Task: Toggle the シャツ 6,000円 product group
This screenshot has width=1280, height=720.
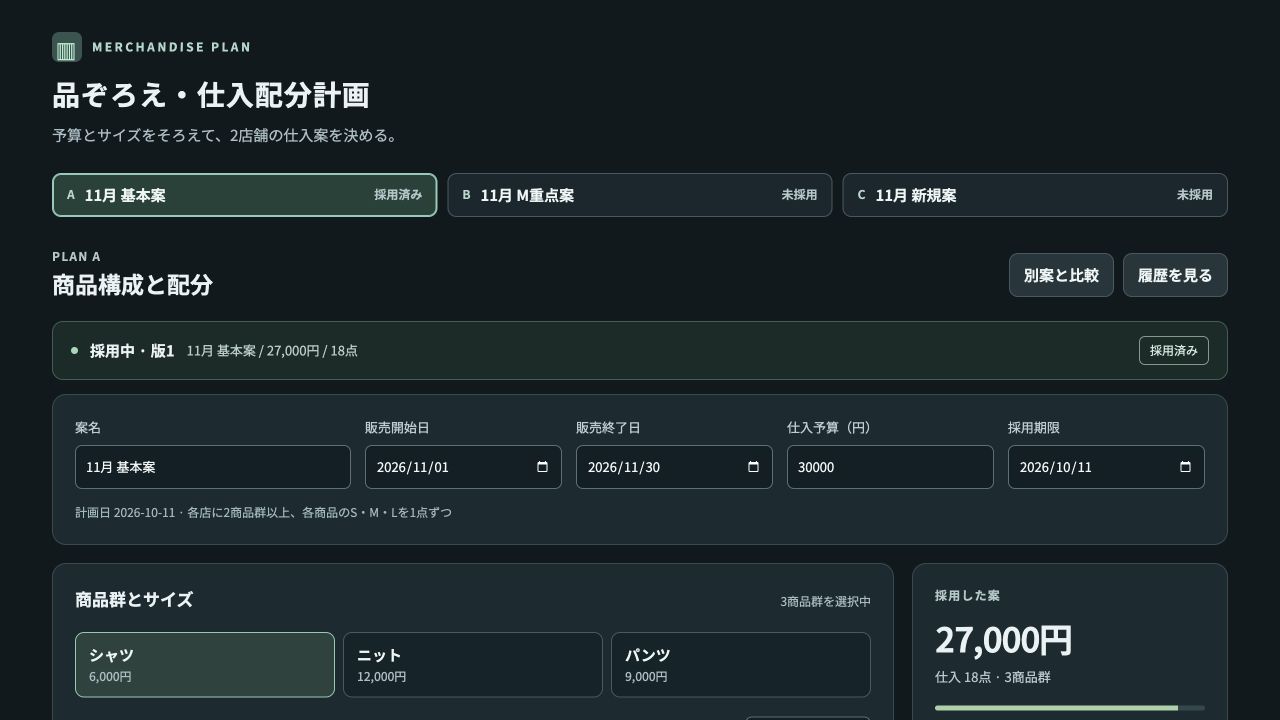Action: coord(205,665)
